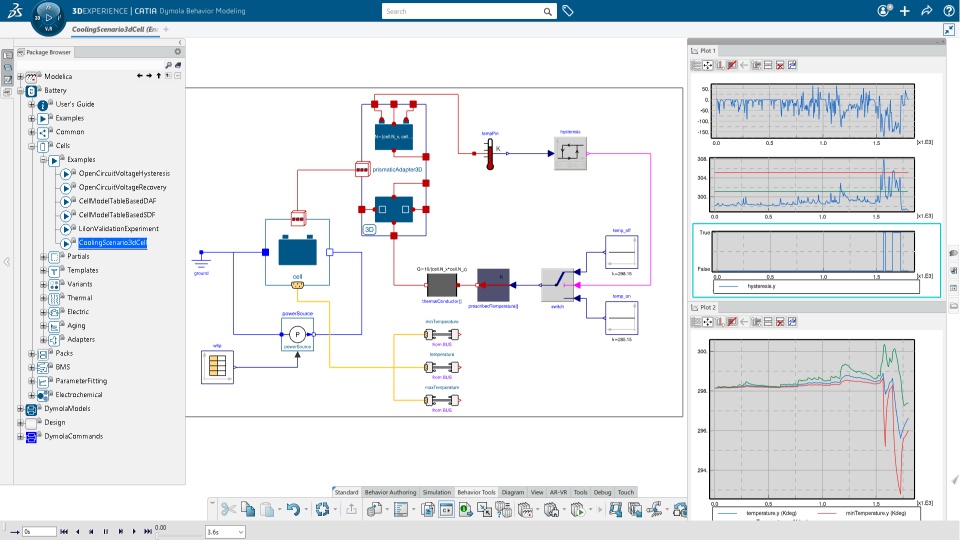Screen dimensions: 960x540
Task: Open the help question mark icon
Action: tap(948, 11)
